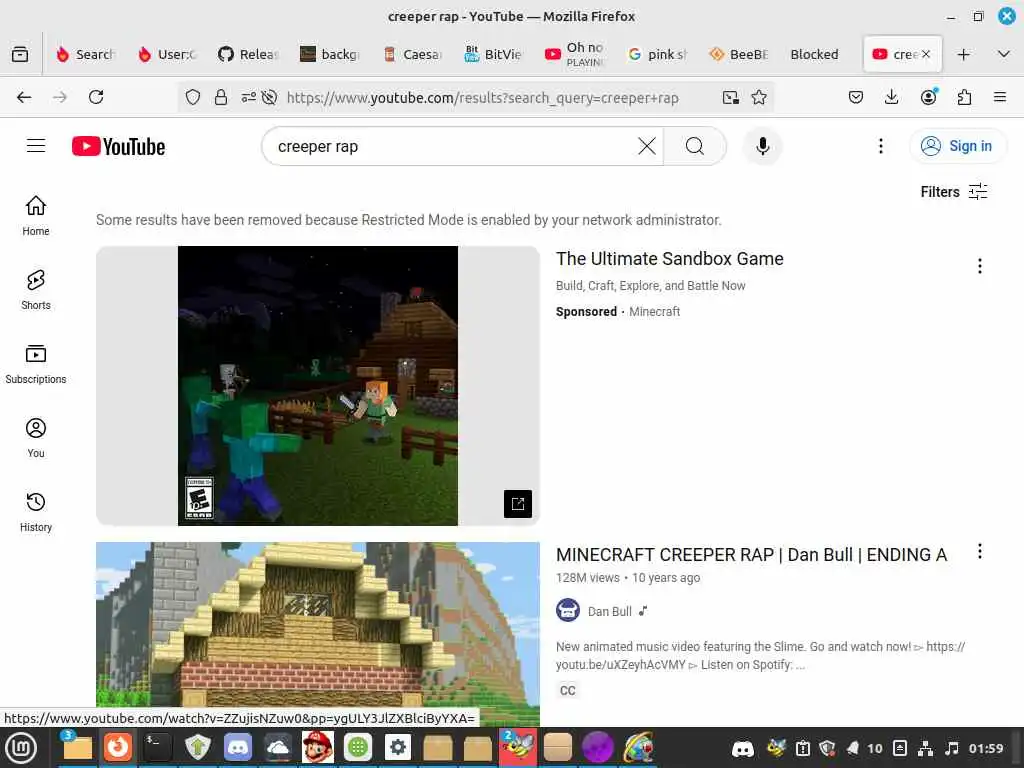
Task: Open Discord in the taskbar
Action: point(238,747)
